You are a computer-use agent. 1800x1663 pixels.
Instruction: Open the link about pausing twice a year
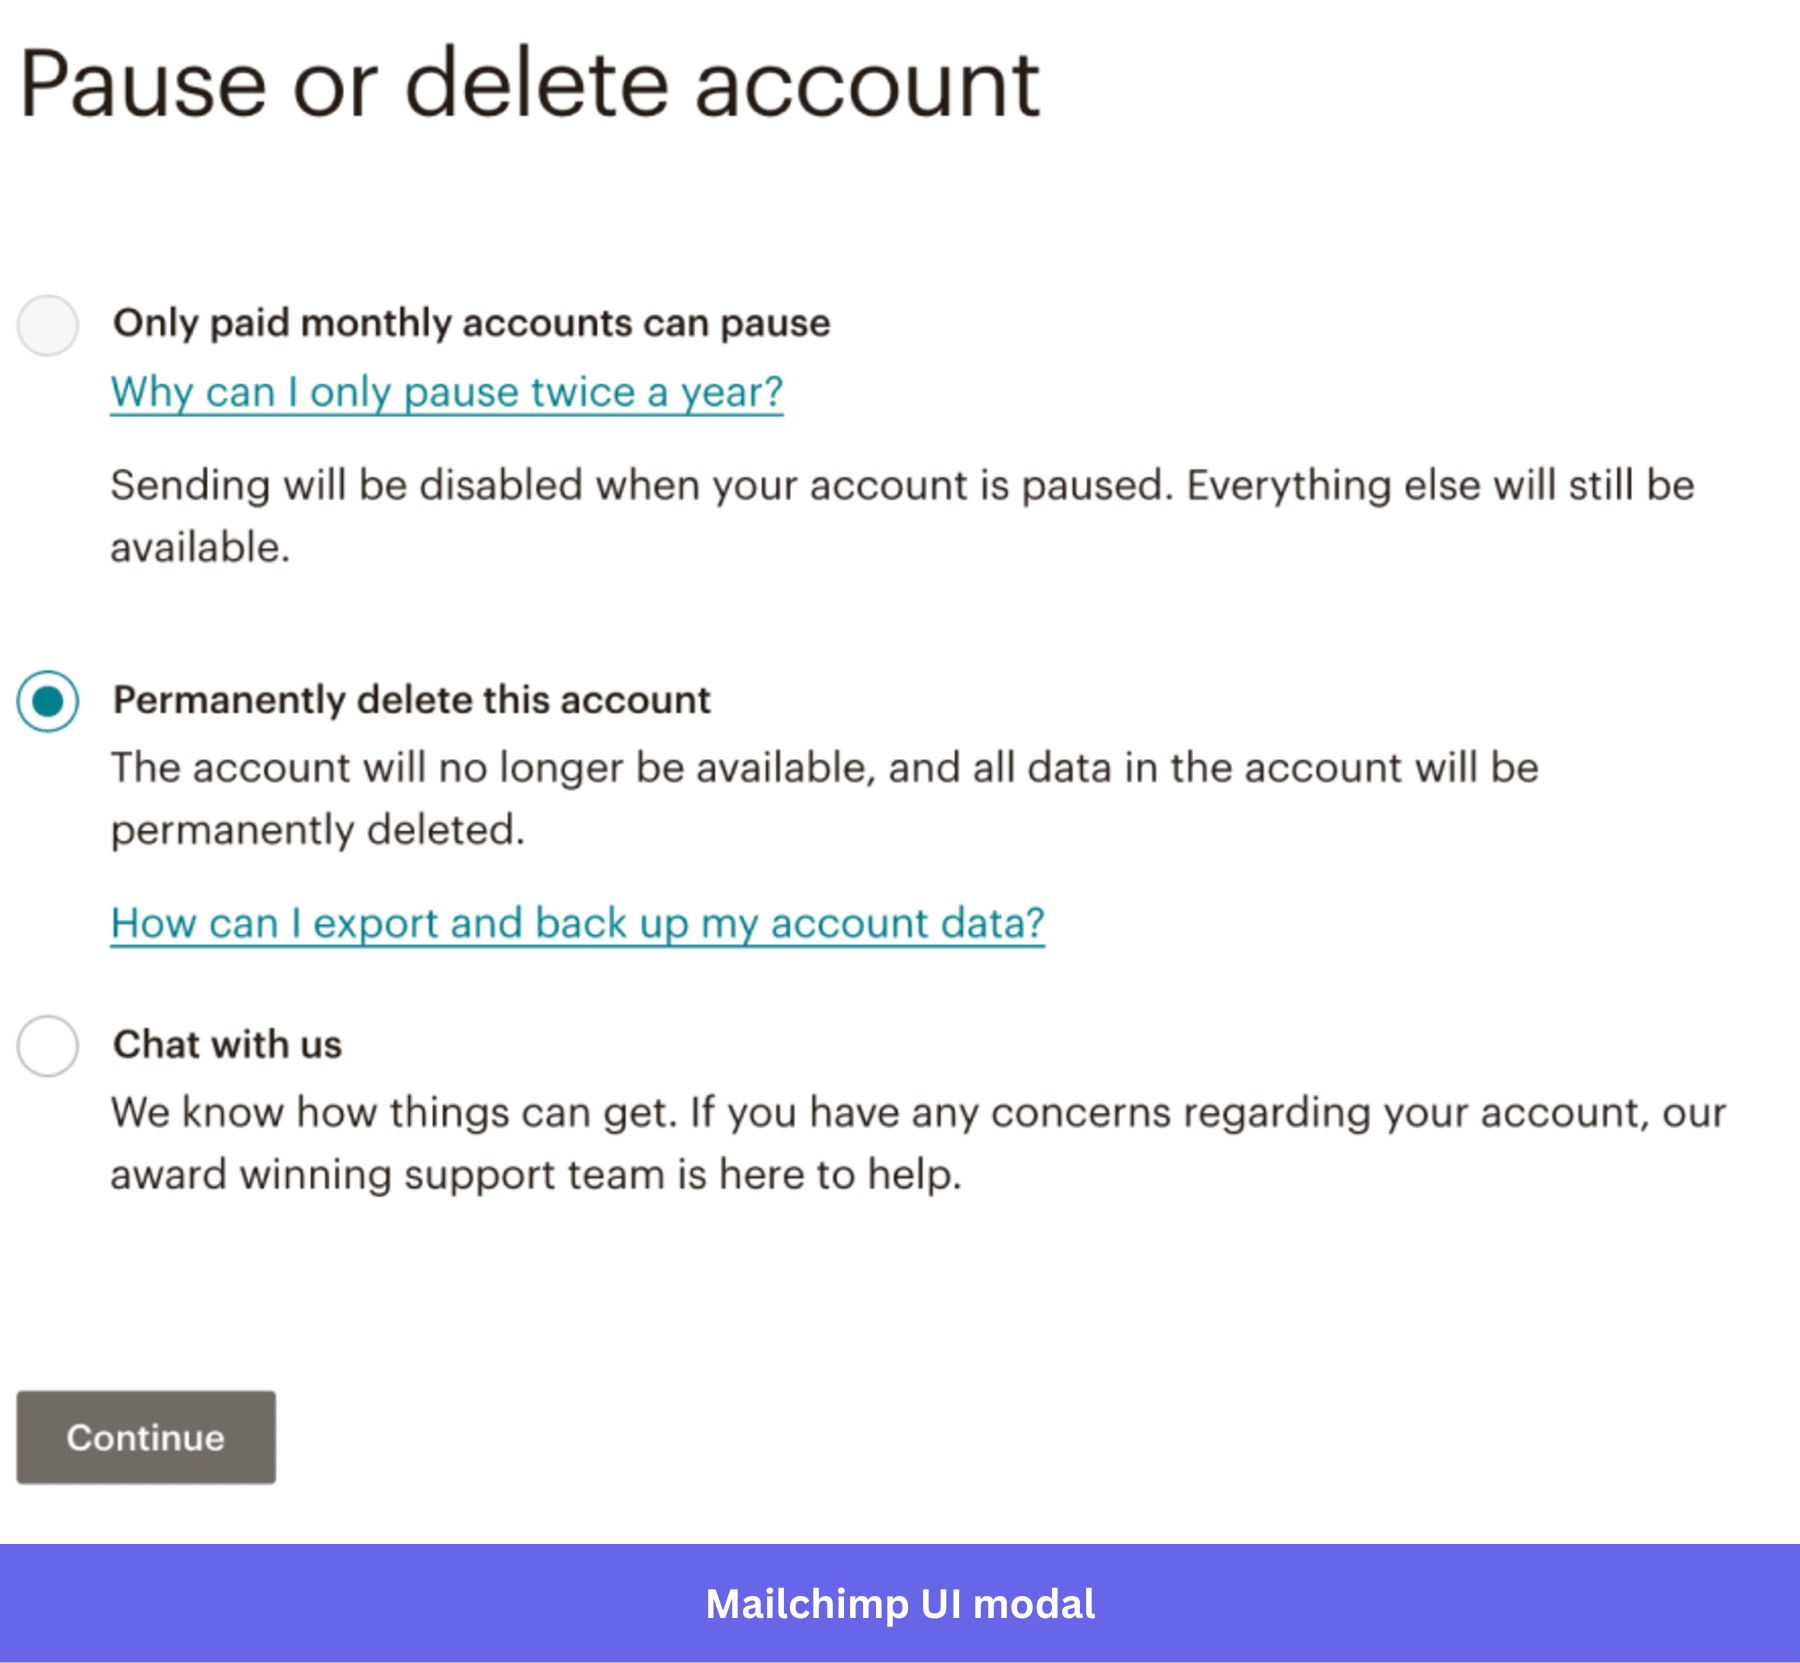446,392
